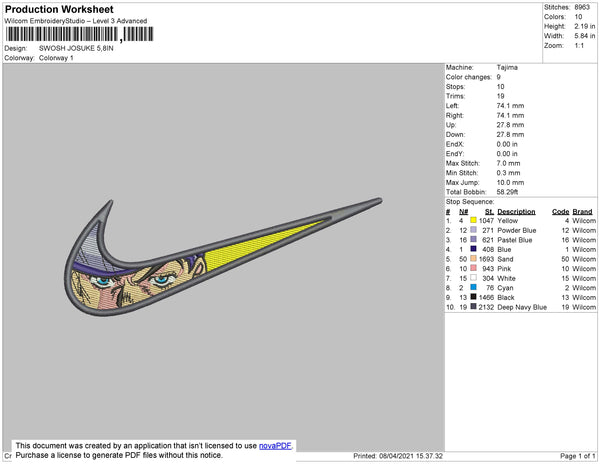Click the 'Brand' column header
This screenshot has height=464, width=600.
582,212
